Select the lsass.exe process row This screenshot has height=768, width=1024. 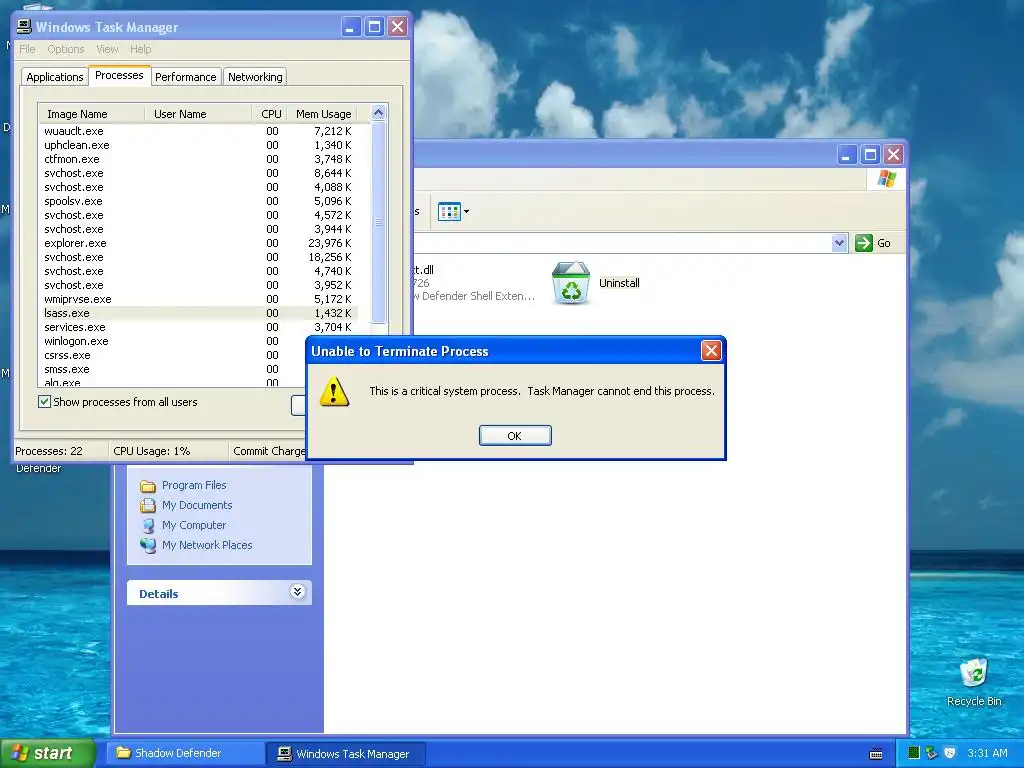[199, 313]
